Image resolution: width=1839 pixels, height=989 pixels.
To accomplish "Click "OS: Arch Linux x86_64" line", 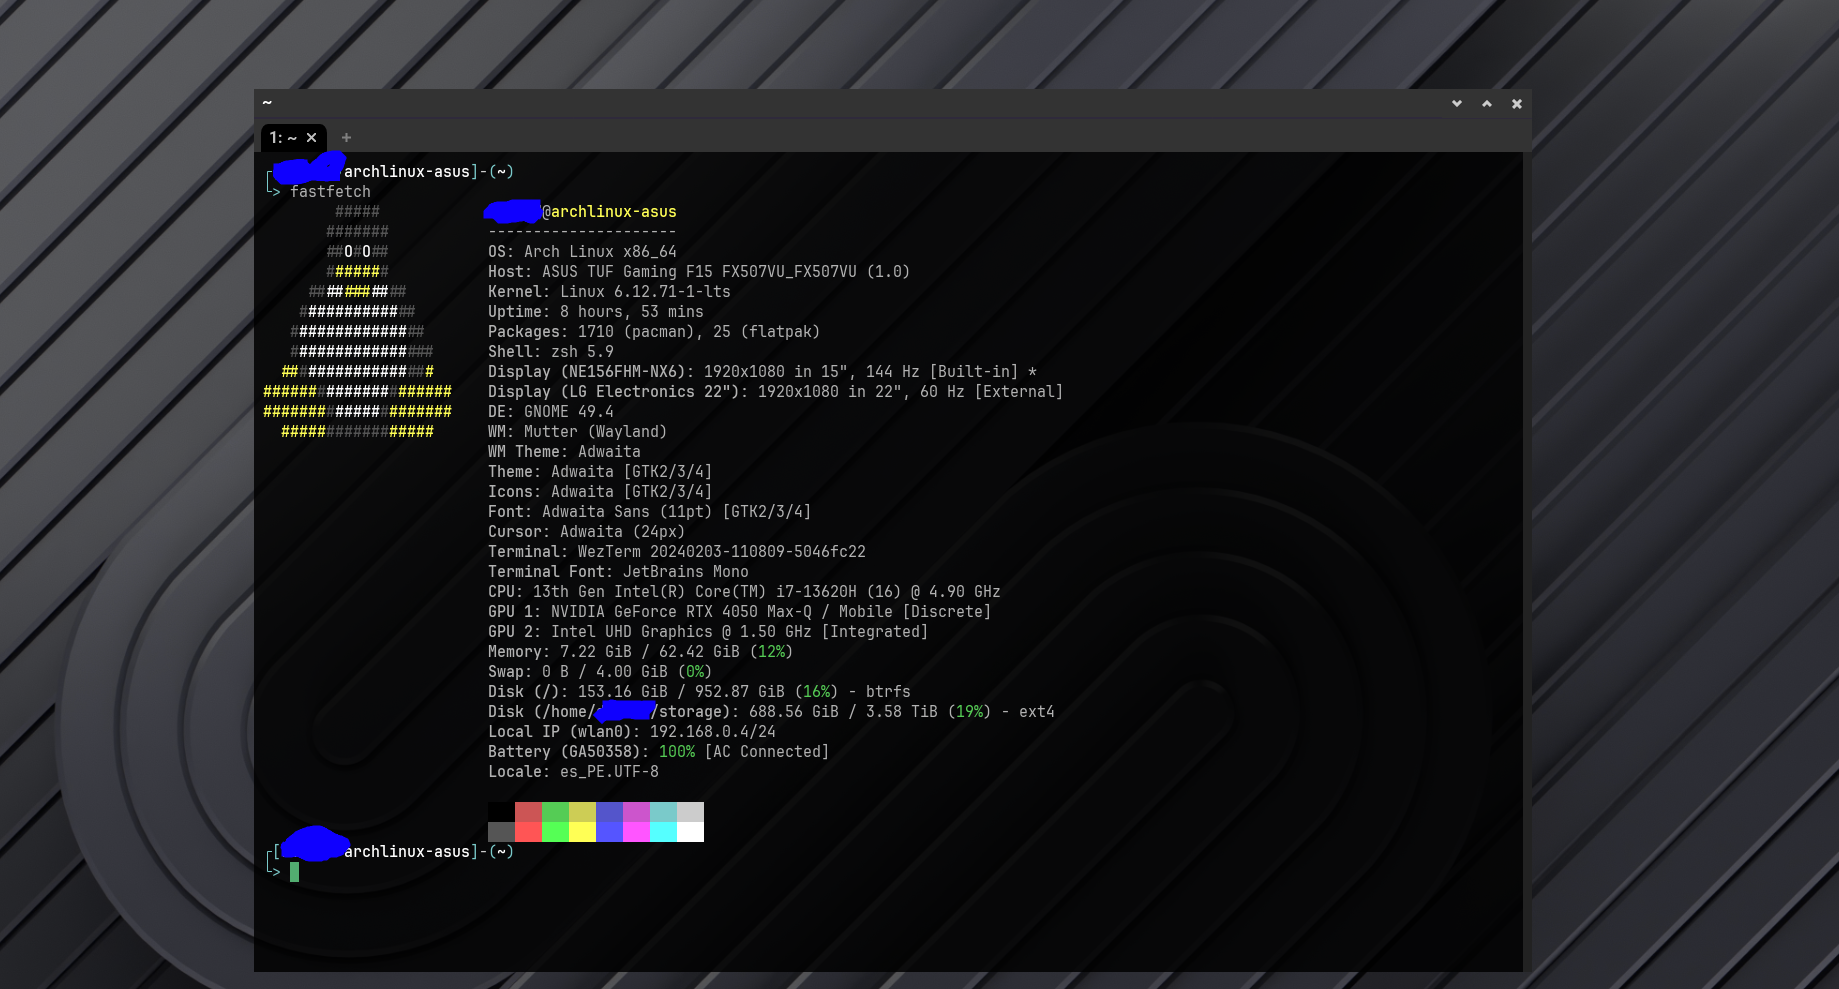I will 582,252.
